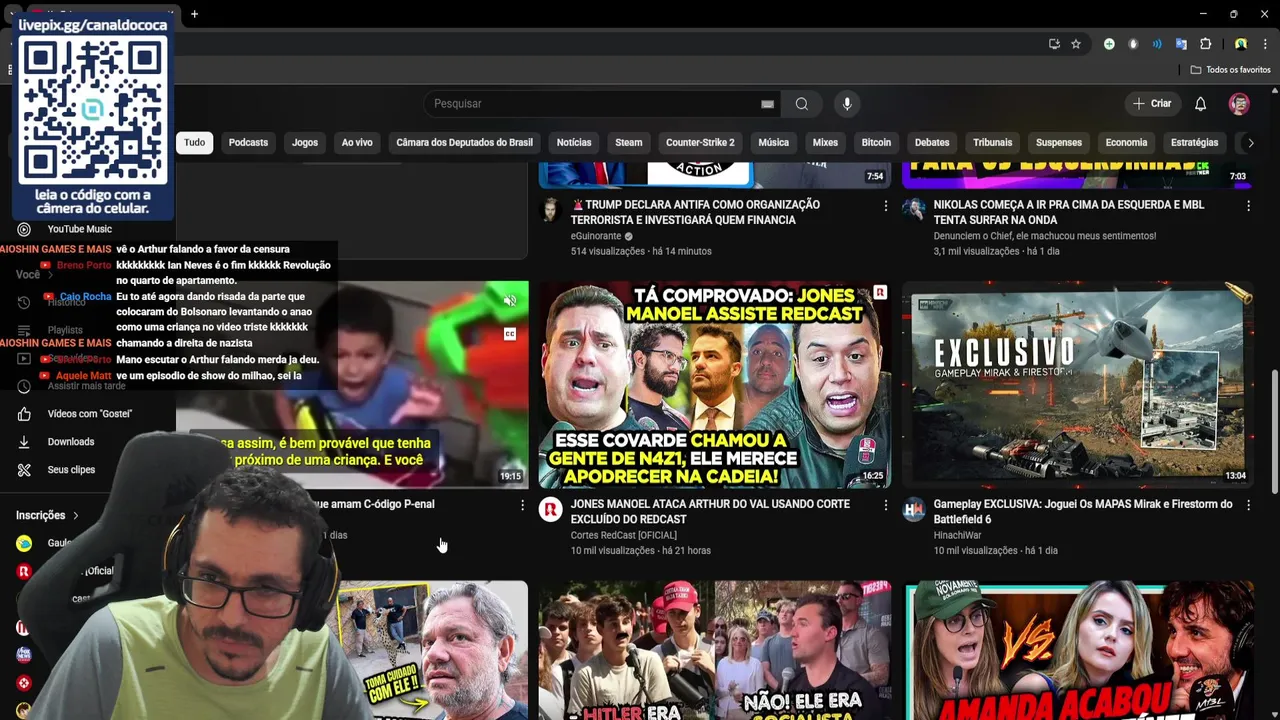The height and width of the screenshot is (720, 1280).
Task: Open Nikolas começa a ir pra cima title
Action: pos(1068,212)
